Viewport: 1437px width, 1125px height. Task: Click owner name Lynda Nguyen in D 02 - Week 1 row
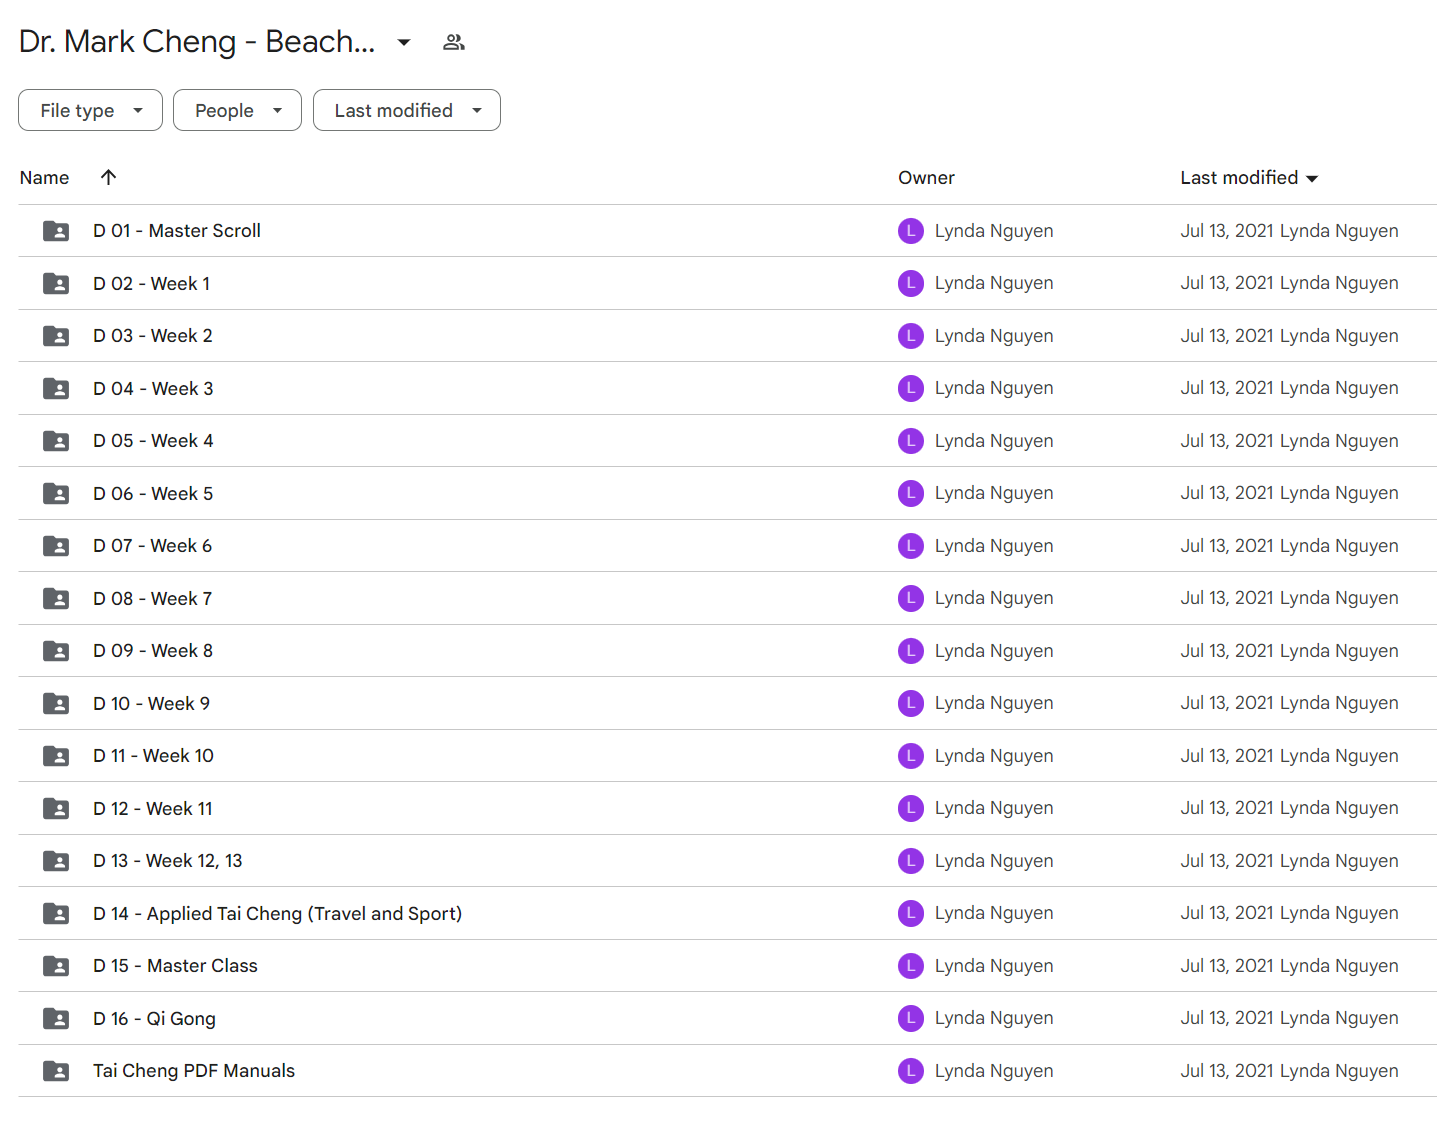(x=994, y=283)
